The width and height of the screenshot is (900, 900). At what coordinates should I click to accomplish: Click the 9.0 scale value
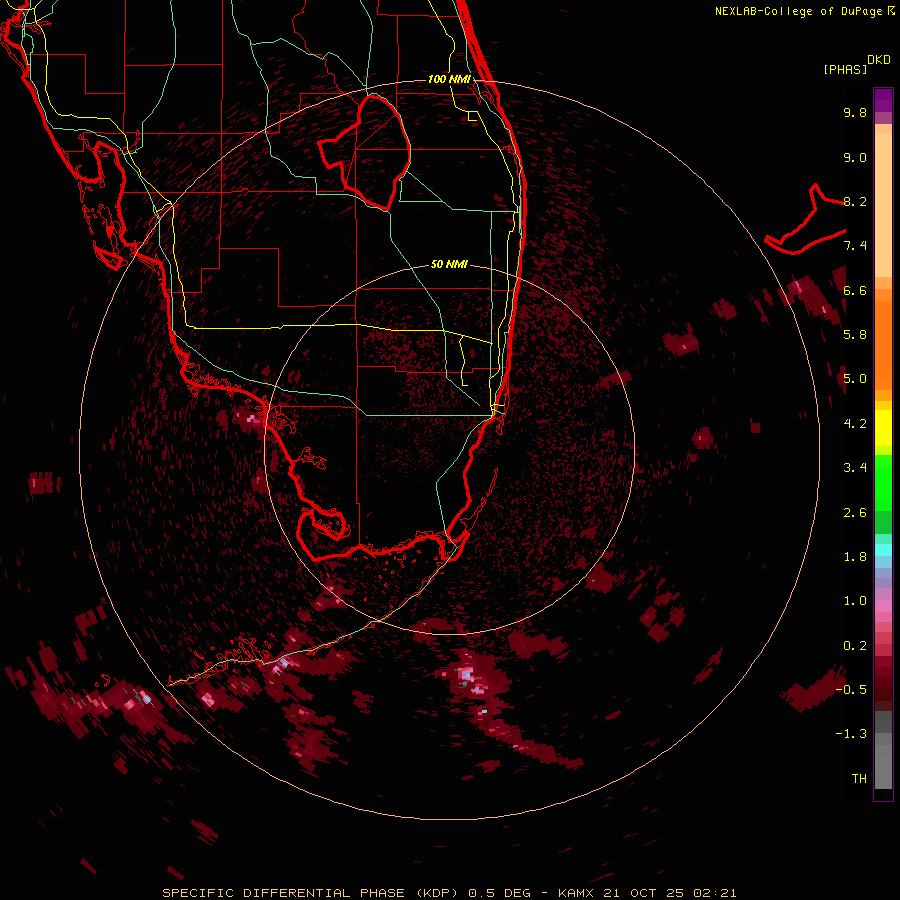(855, 157)
